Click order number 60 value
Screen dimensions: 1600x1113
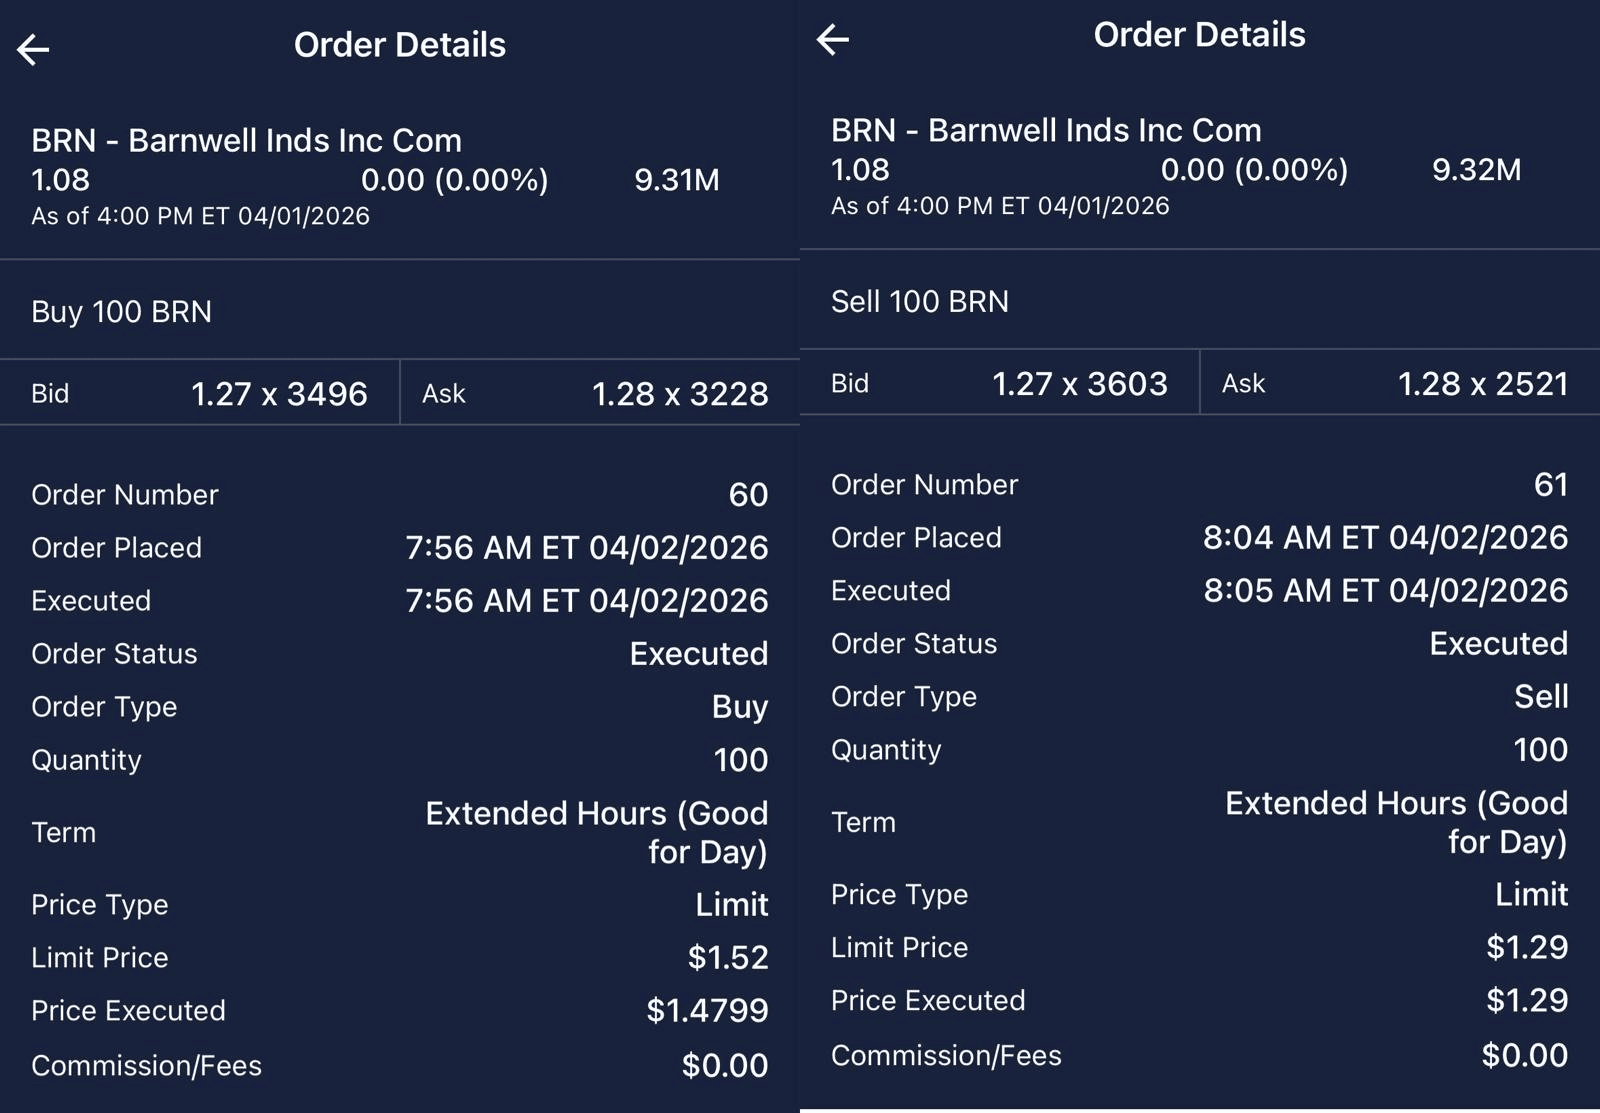pos(748,494)
